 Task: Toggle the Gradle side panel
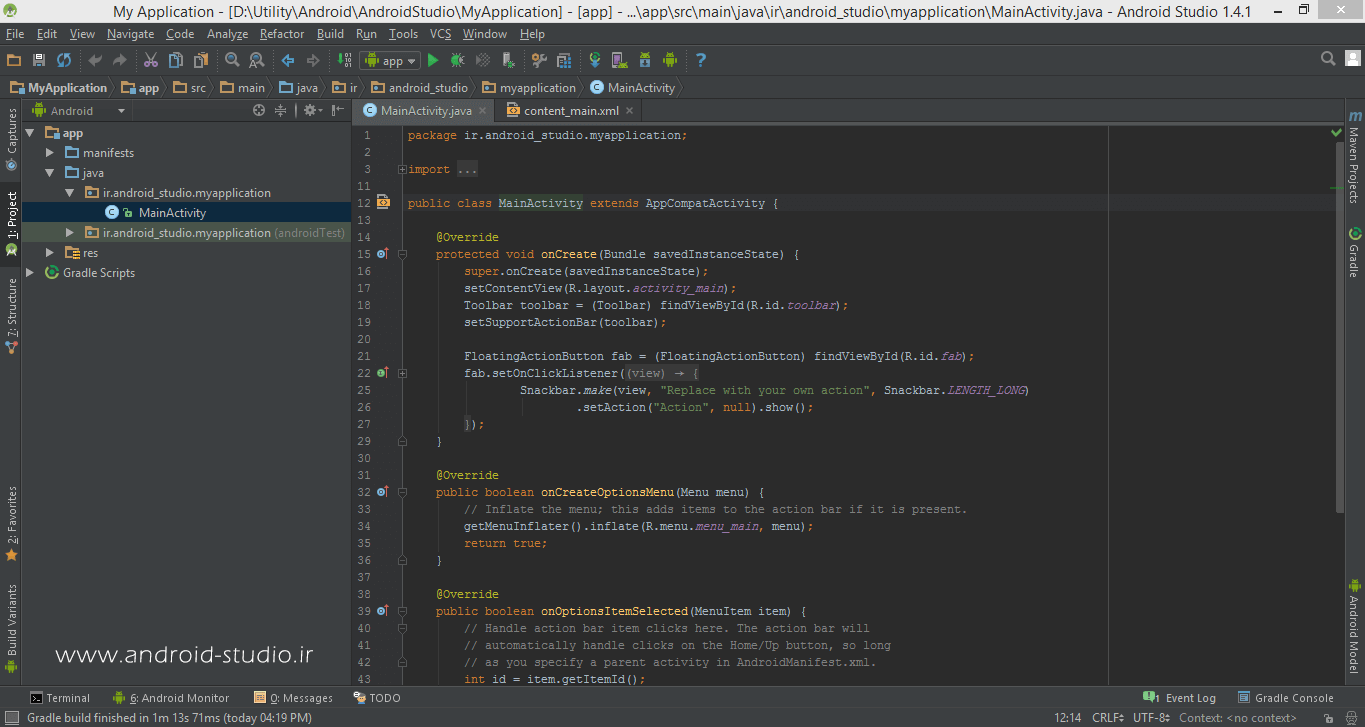(x=1354, y=252)
